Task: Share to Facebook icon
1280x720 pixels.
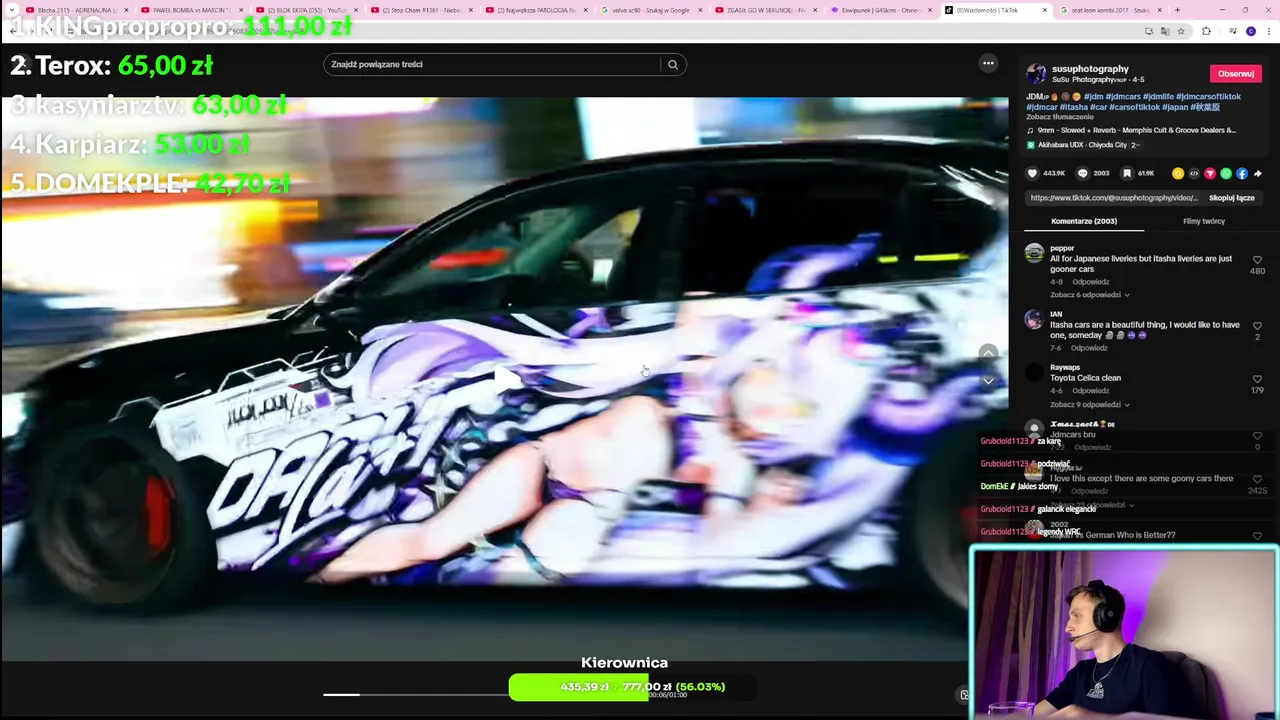Action: point(1242,173)
